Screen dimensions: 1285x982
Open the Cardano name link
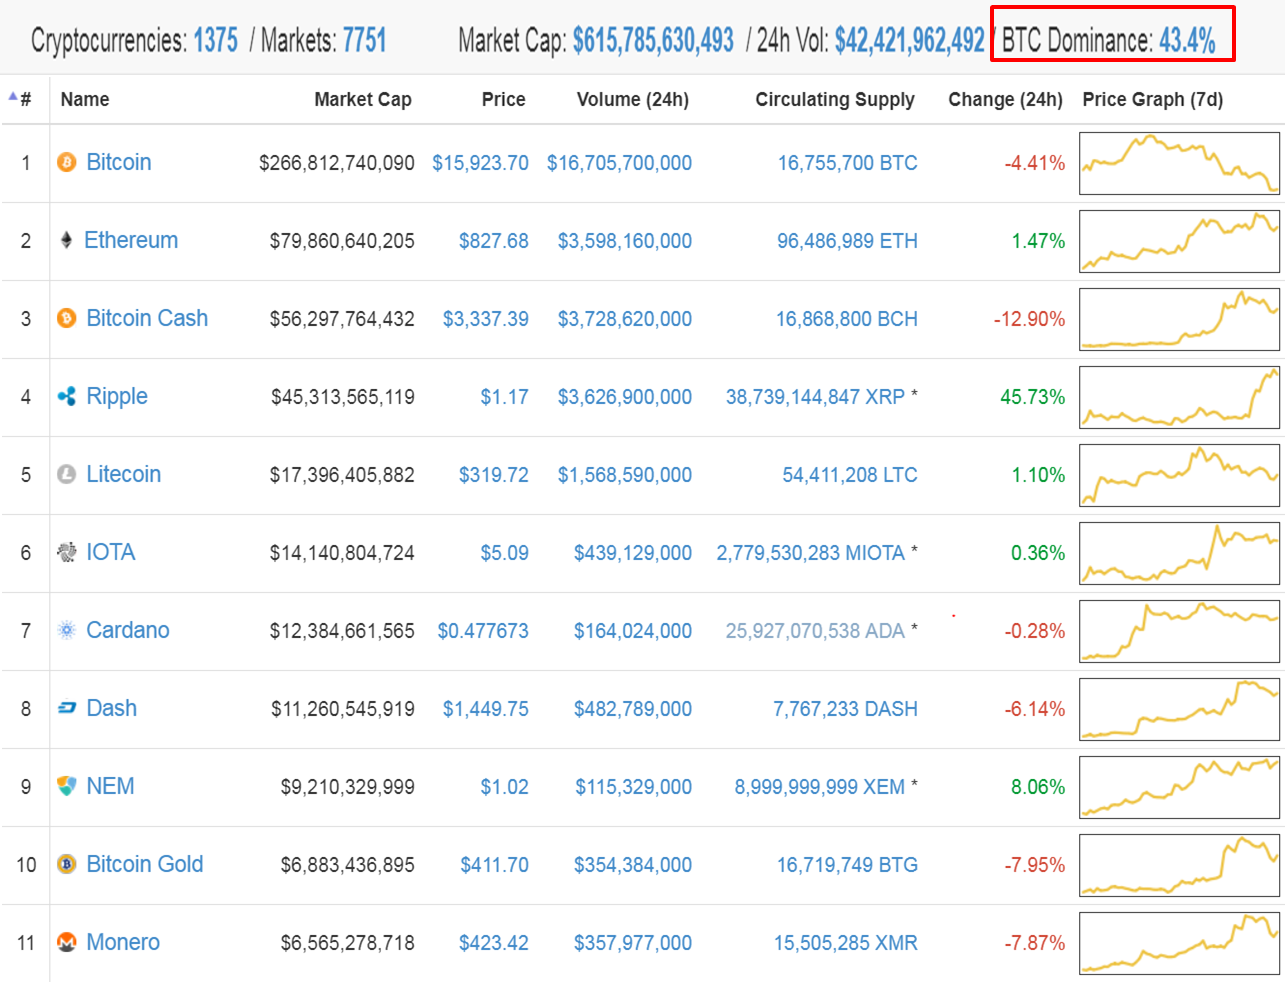(128, 630)
